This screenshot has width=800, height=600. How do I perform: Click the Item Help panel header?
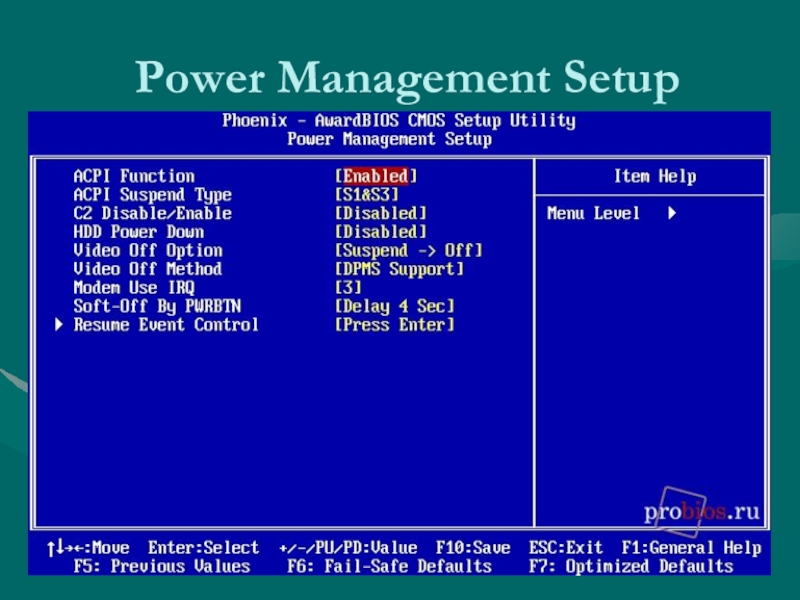(x=655, y=177)
